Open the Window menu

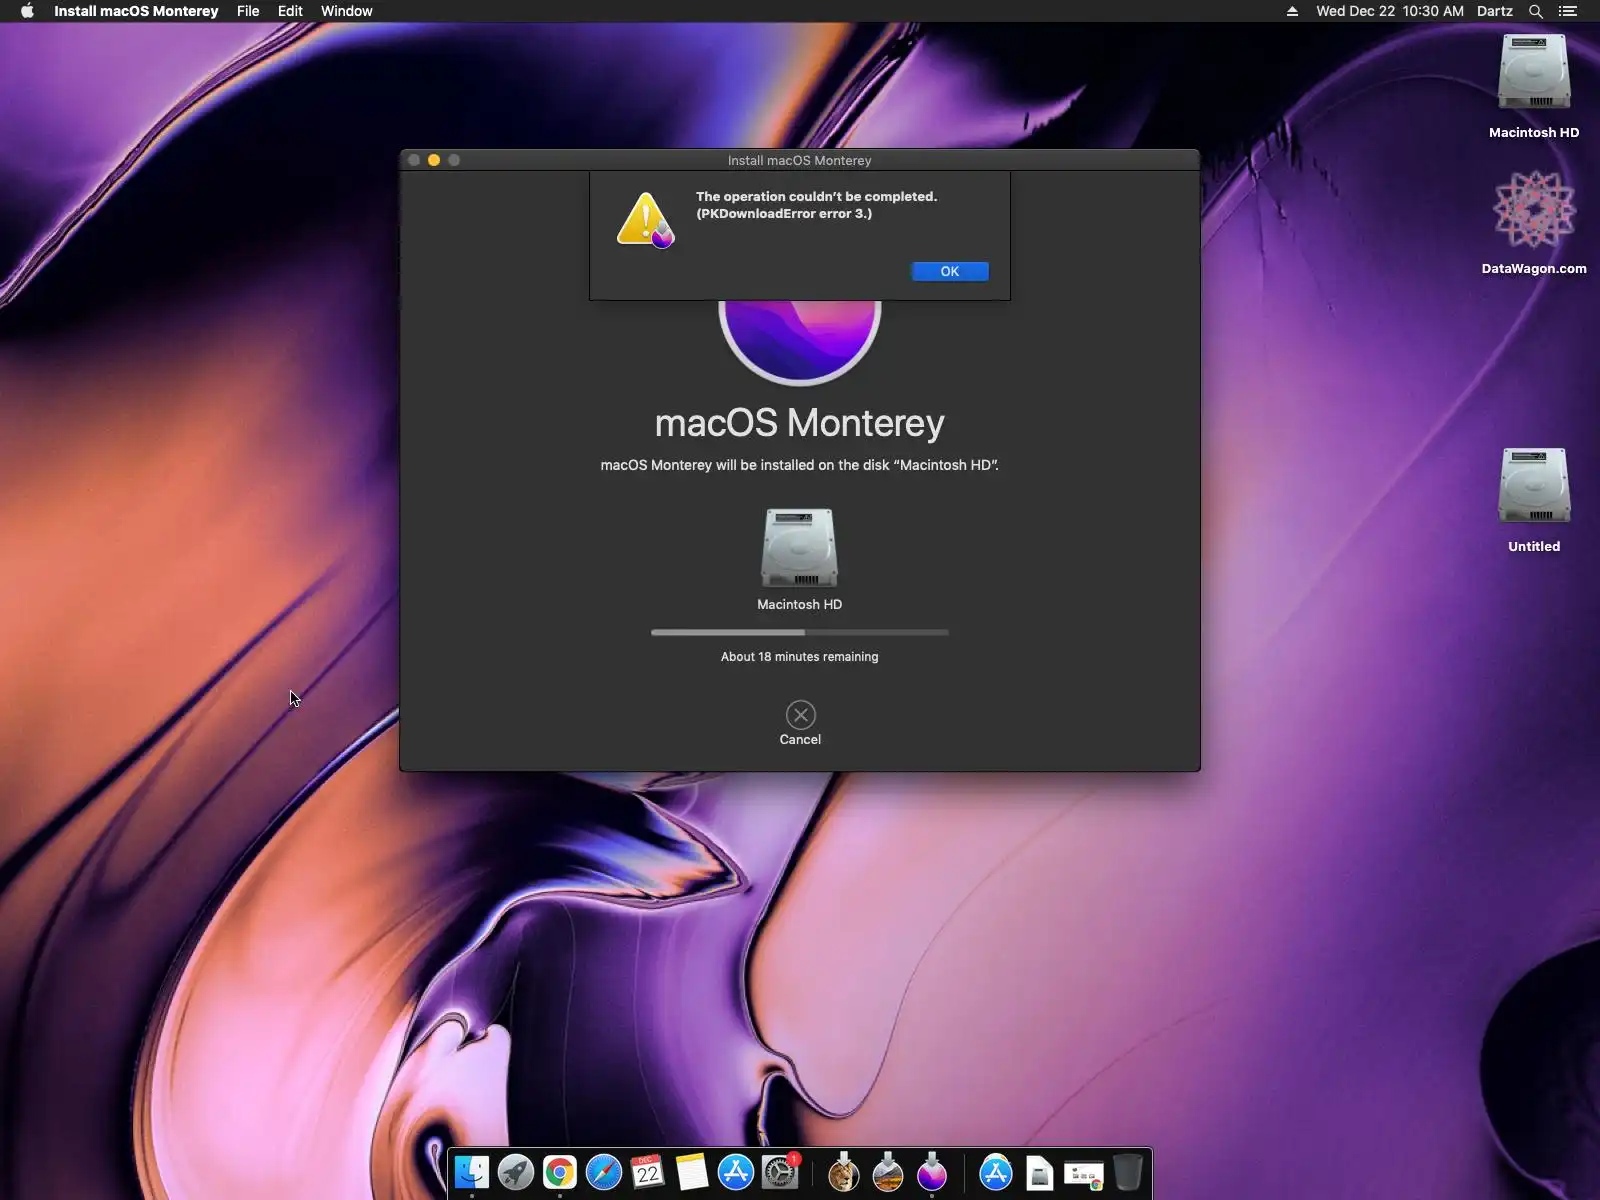coord(347,11)
